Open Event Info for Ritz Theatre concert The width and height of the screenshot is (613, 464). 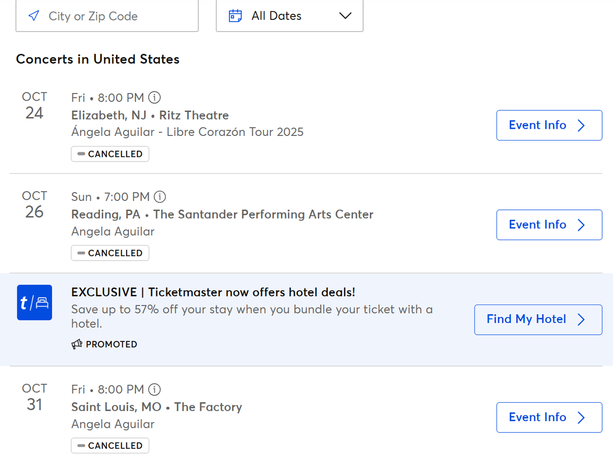pyautogui.click(x=549, y=126)
